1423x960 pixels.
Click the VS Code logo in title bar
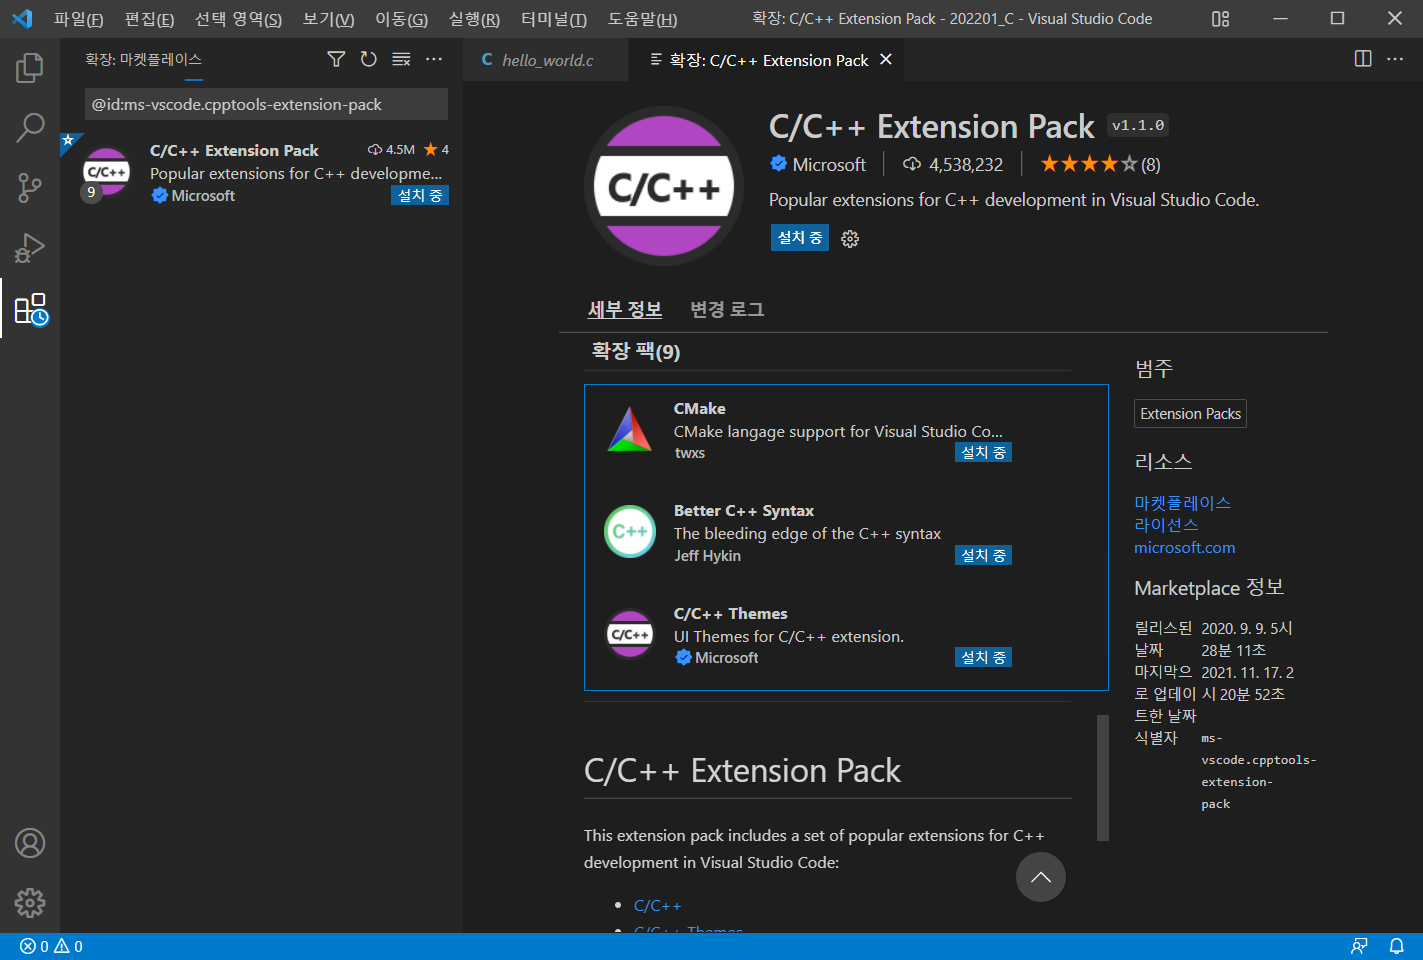pos(22,18)
